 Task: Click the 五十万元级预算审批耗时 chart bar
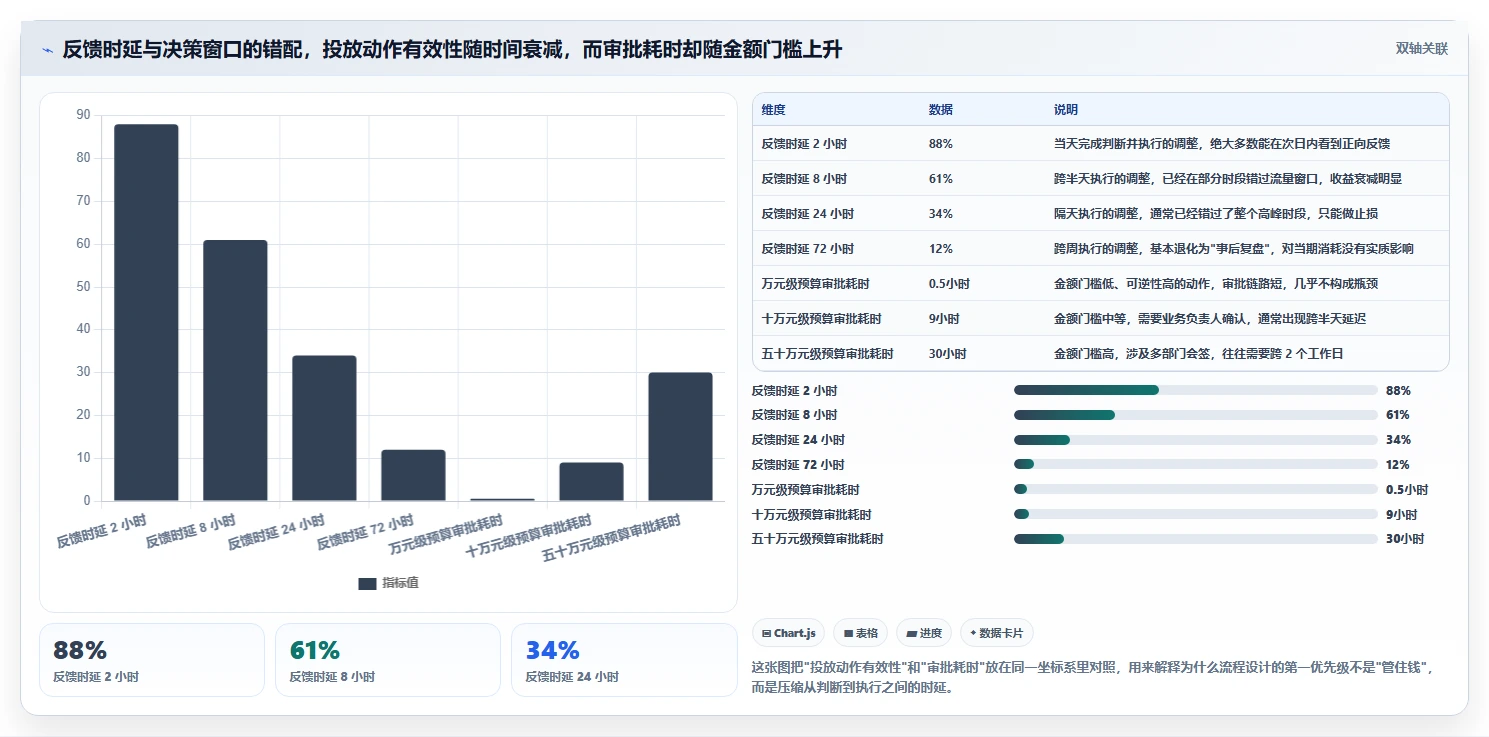pyautogui.click(x=680, y=436)
